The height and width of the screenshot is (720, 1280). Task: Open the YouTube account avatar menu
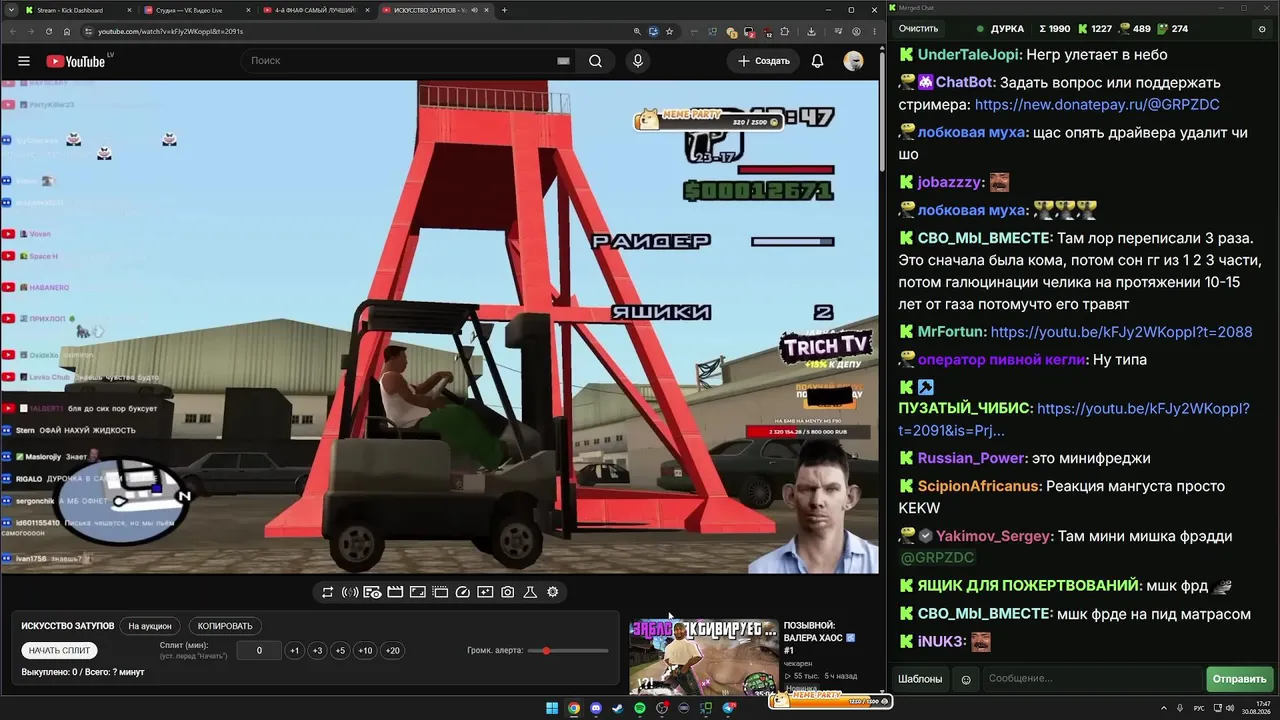[x=853, y=61]
